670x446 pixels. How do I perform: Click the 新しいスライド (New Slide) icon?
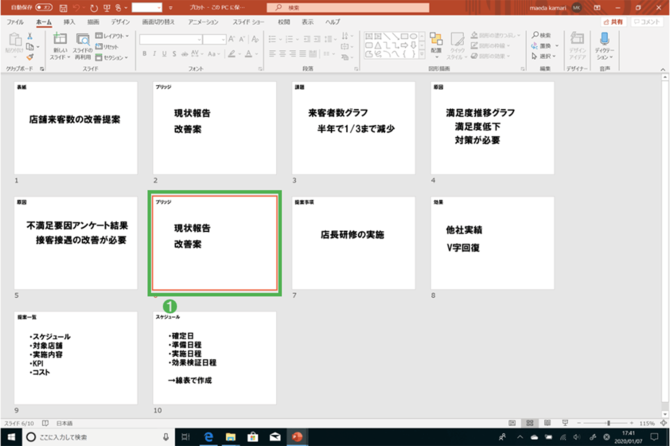(x=60, y=39)
